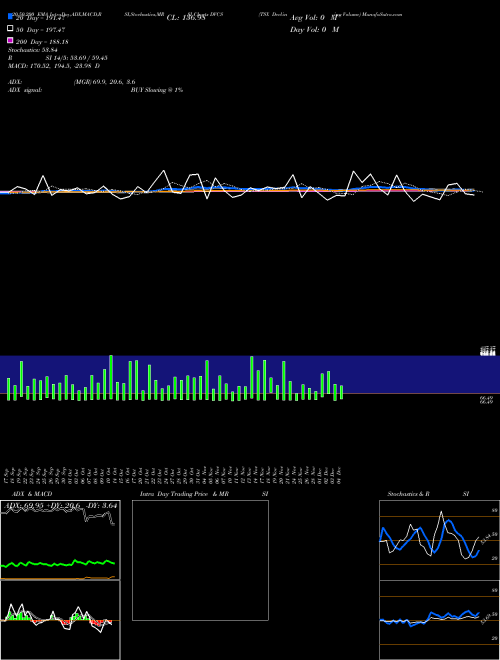Click the 'CL: 186.98' closing price text
The width and height of the screenshot is (500, 660).
pyautogui.click(x=186, y=18)
